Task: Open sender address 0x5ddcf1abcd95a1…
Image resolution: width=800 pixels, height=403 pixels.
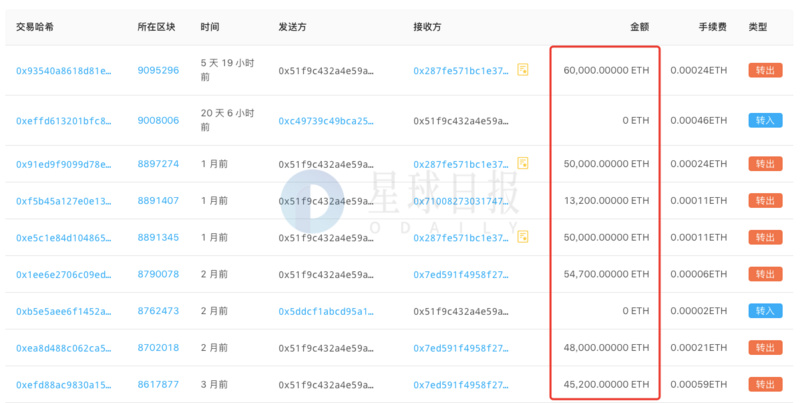Action: click(x=326, y=311)
